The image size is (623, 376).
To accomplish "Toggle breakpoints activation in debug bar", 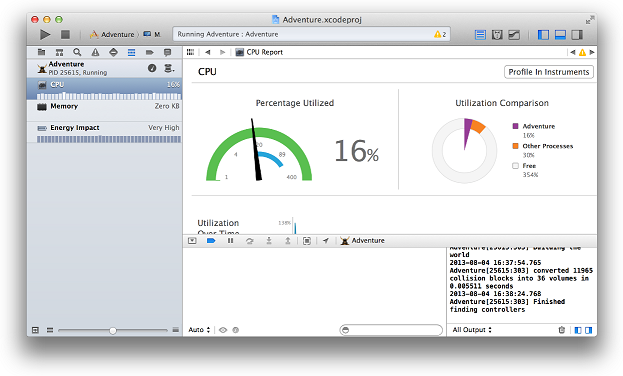I will [211, 241].
